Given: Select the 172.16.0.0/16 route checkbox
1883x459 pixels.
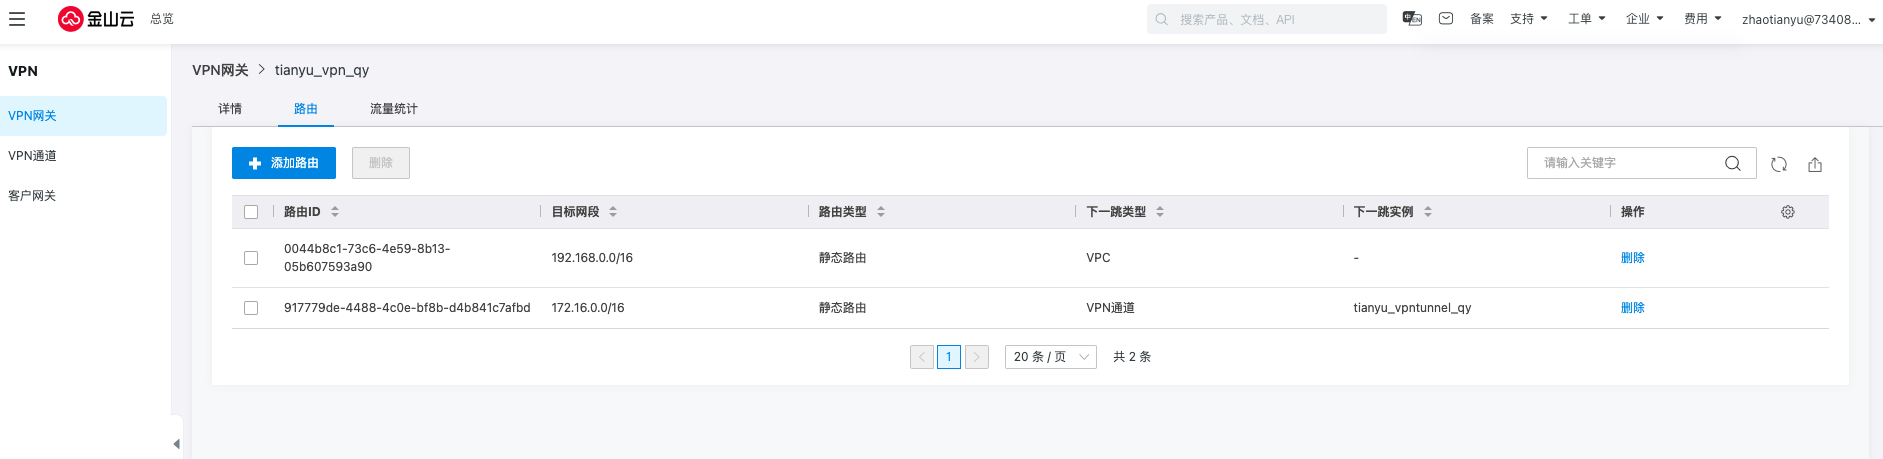Looking at the screenshot, I should (x=251, y=308).
